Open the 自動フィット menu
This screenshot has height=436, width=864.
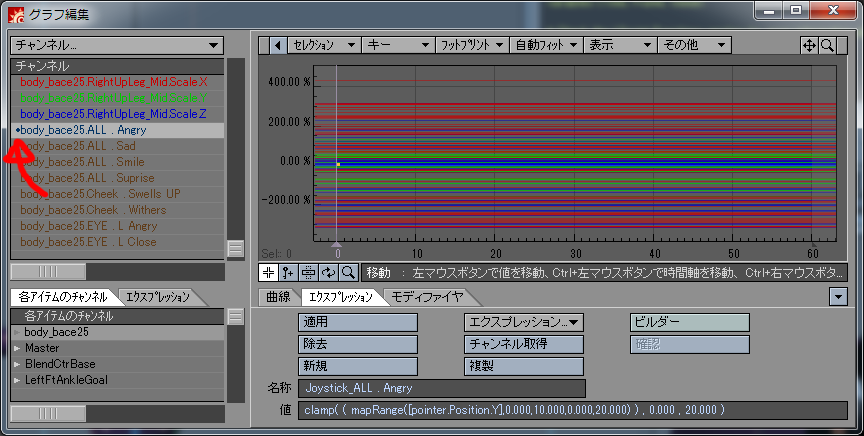pyautogui.click(x=547, y=45)
